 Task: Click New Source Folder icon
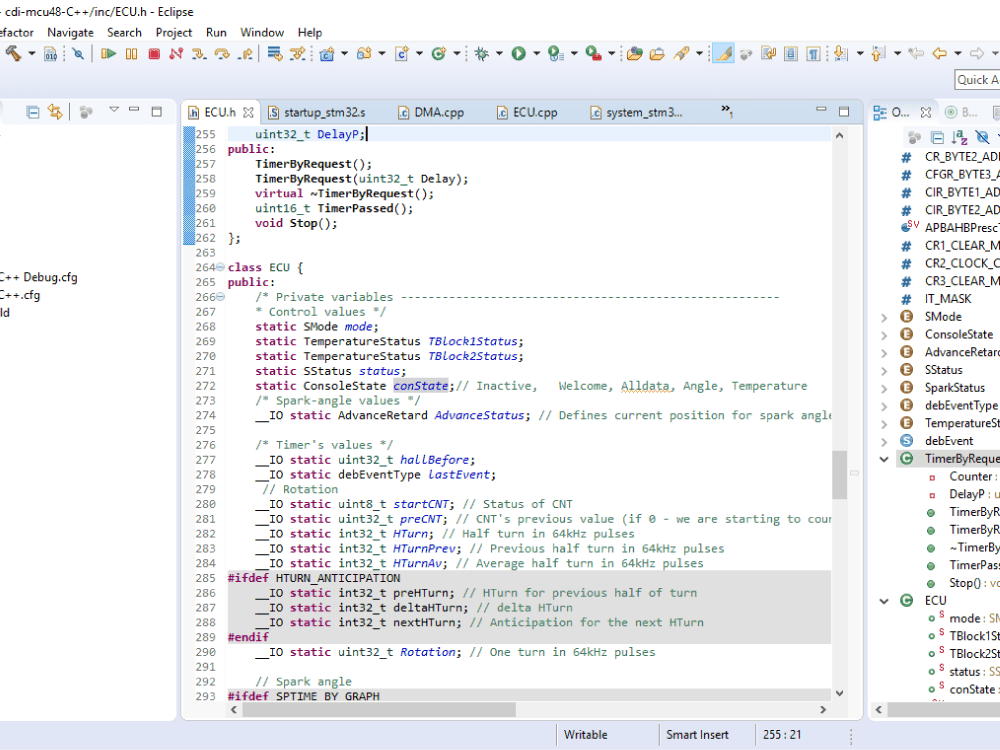click(x=364, y=54)
